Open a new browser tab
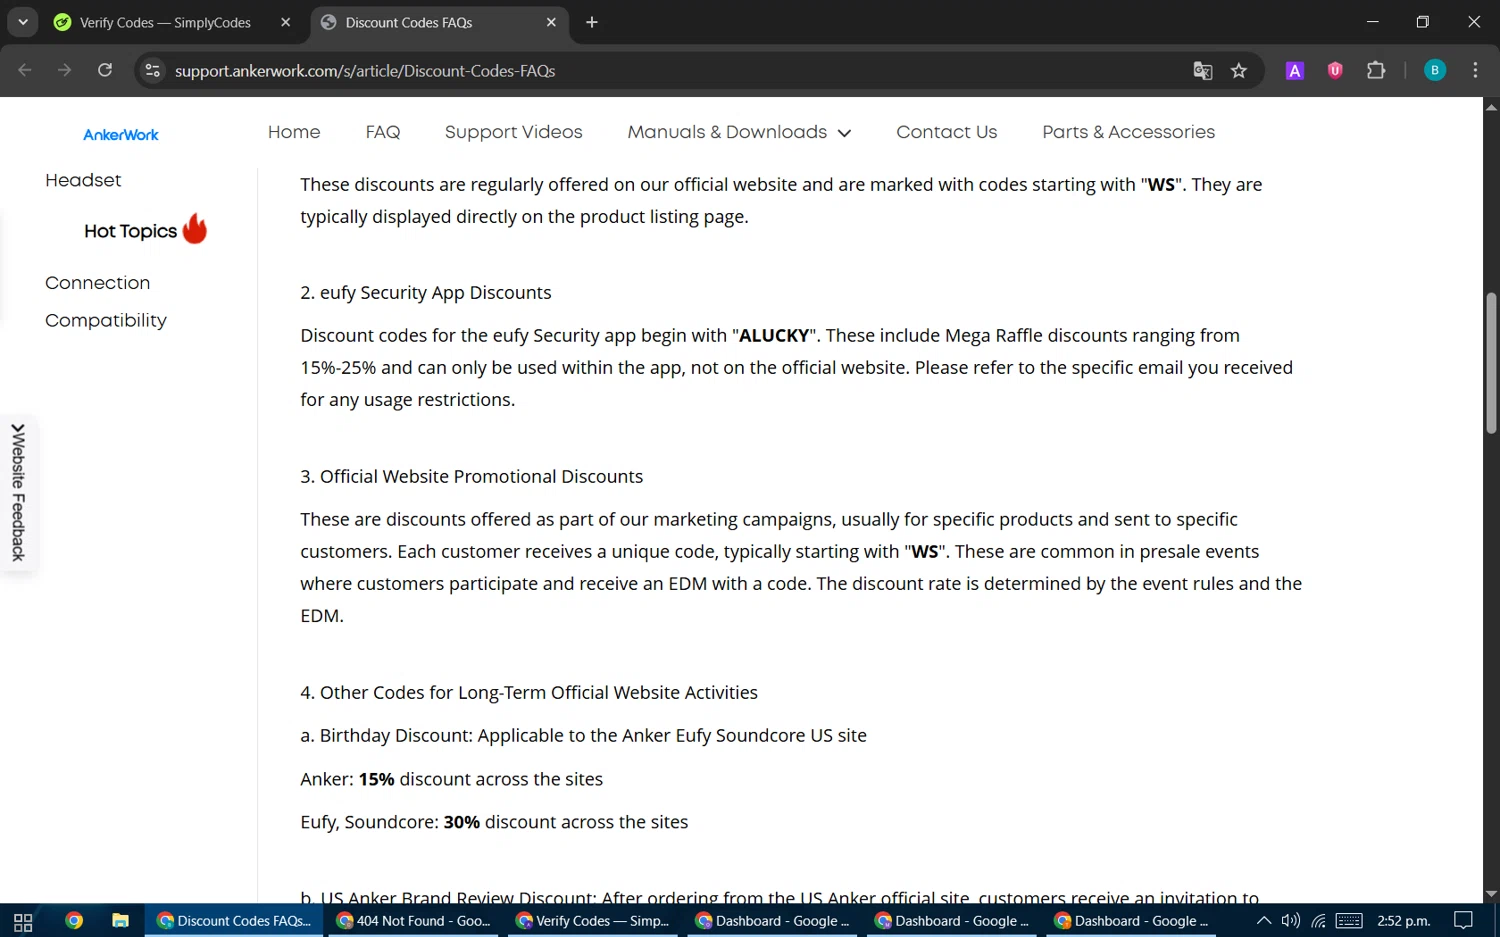 (x=592, y=22)
